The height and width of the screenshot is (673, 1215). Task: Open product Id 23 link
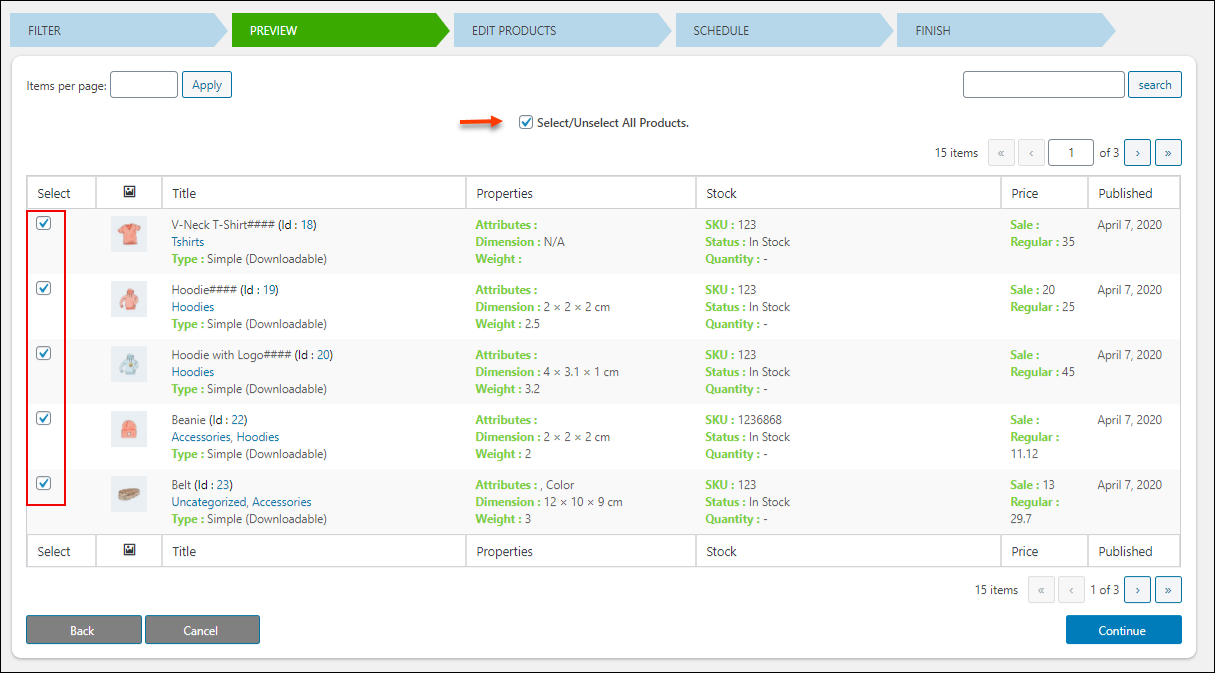224,485
